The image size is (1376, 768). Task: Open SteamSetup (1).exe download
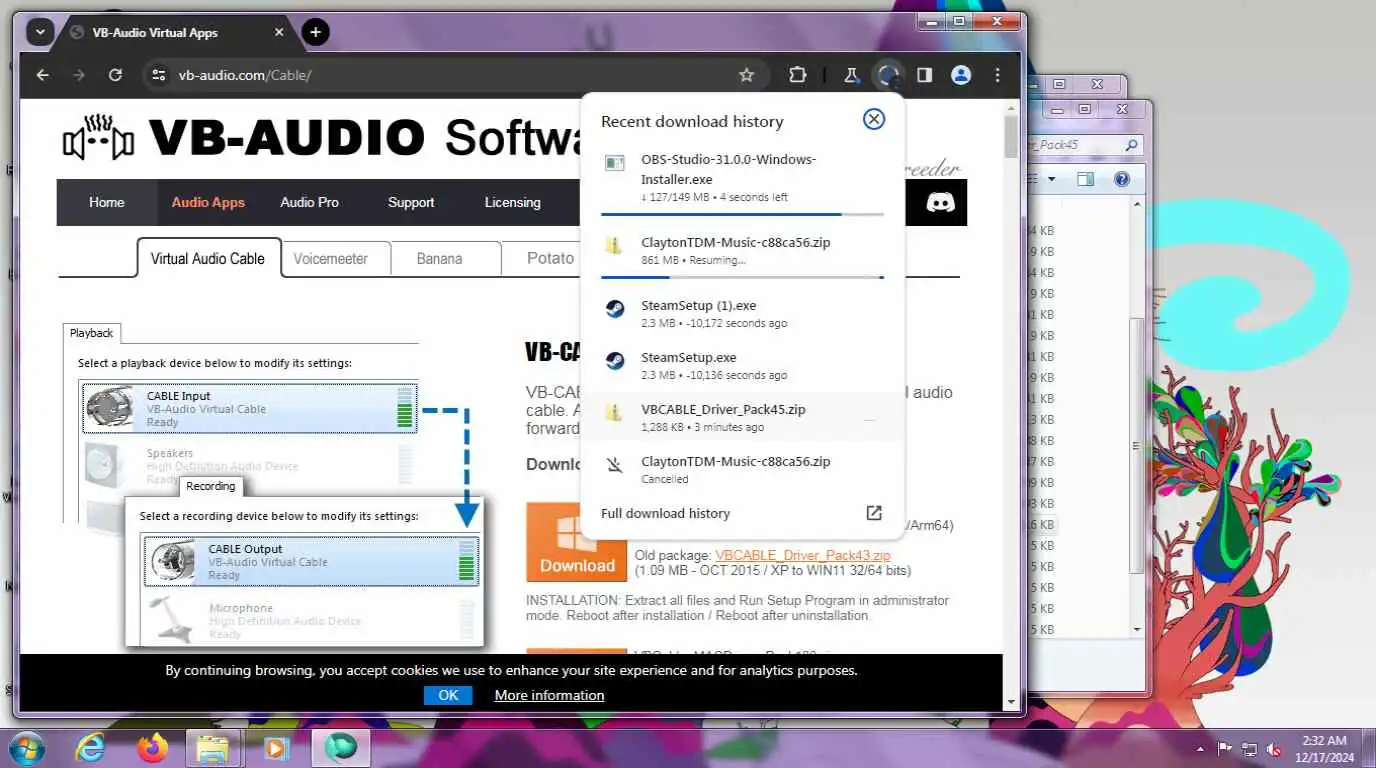coord(742,314)
